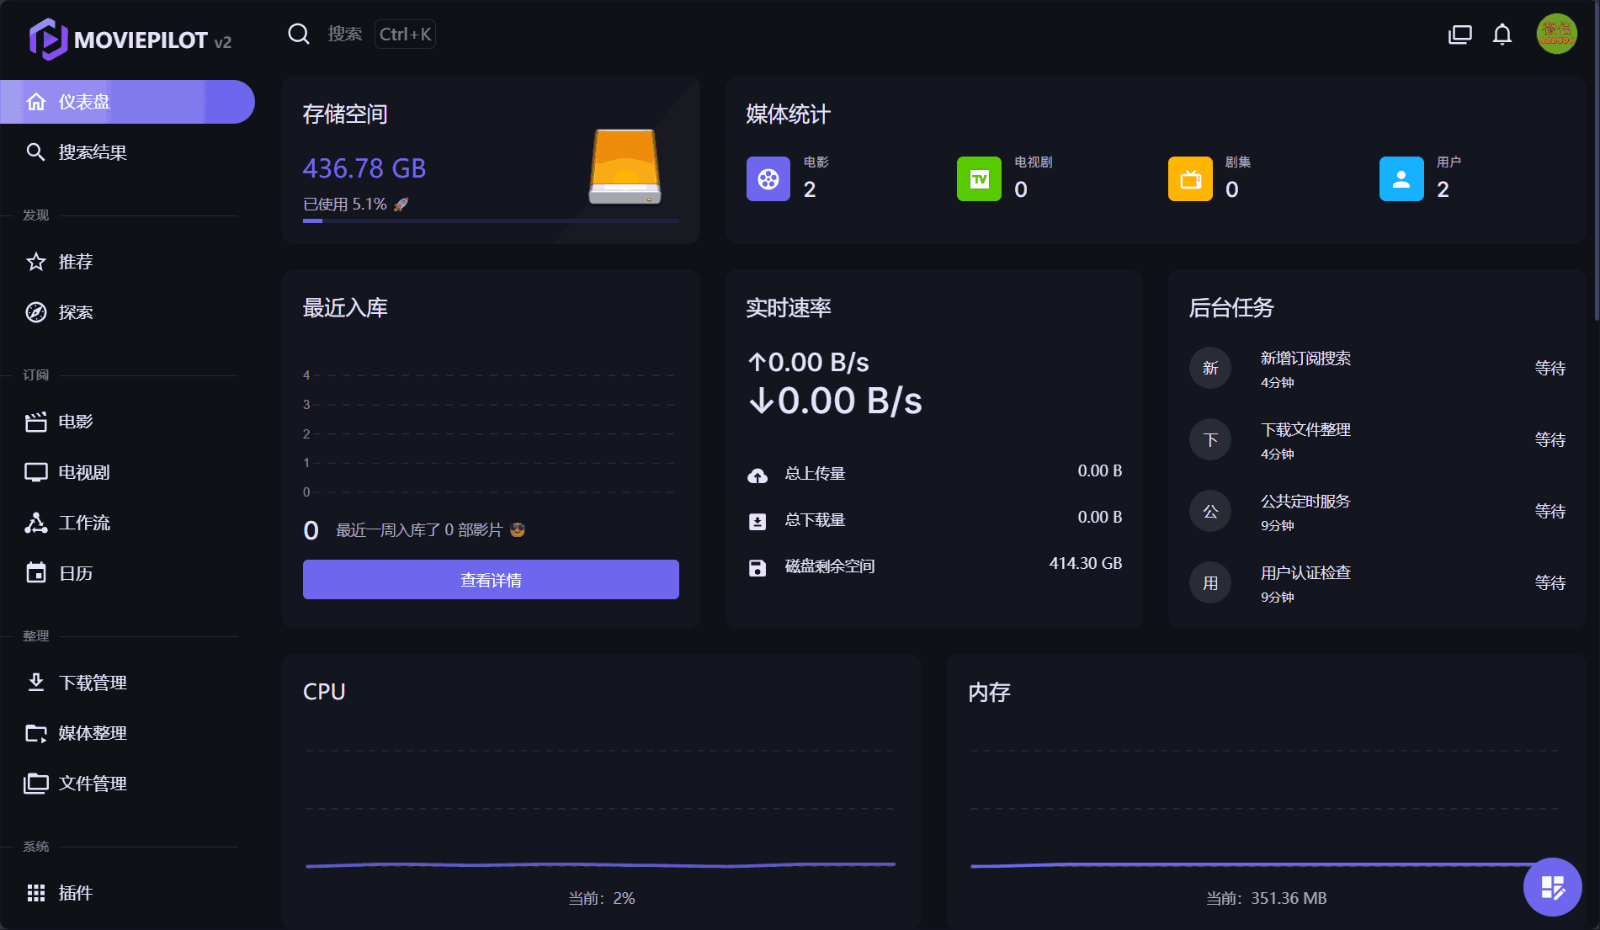
Task: Click the display/monitor icon in top bar
Action: [1460, 33]
